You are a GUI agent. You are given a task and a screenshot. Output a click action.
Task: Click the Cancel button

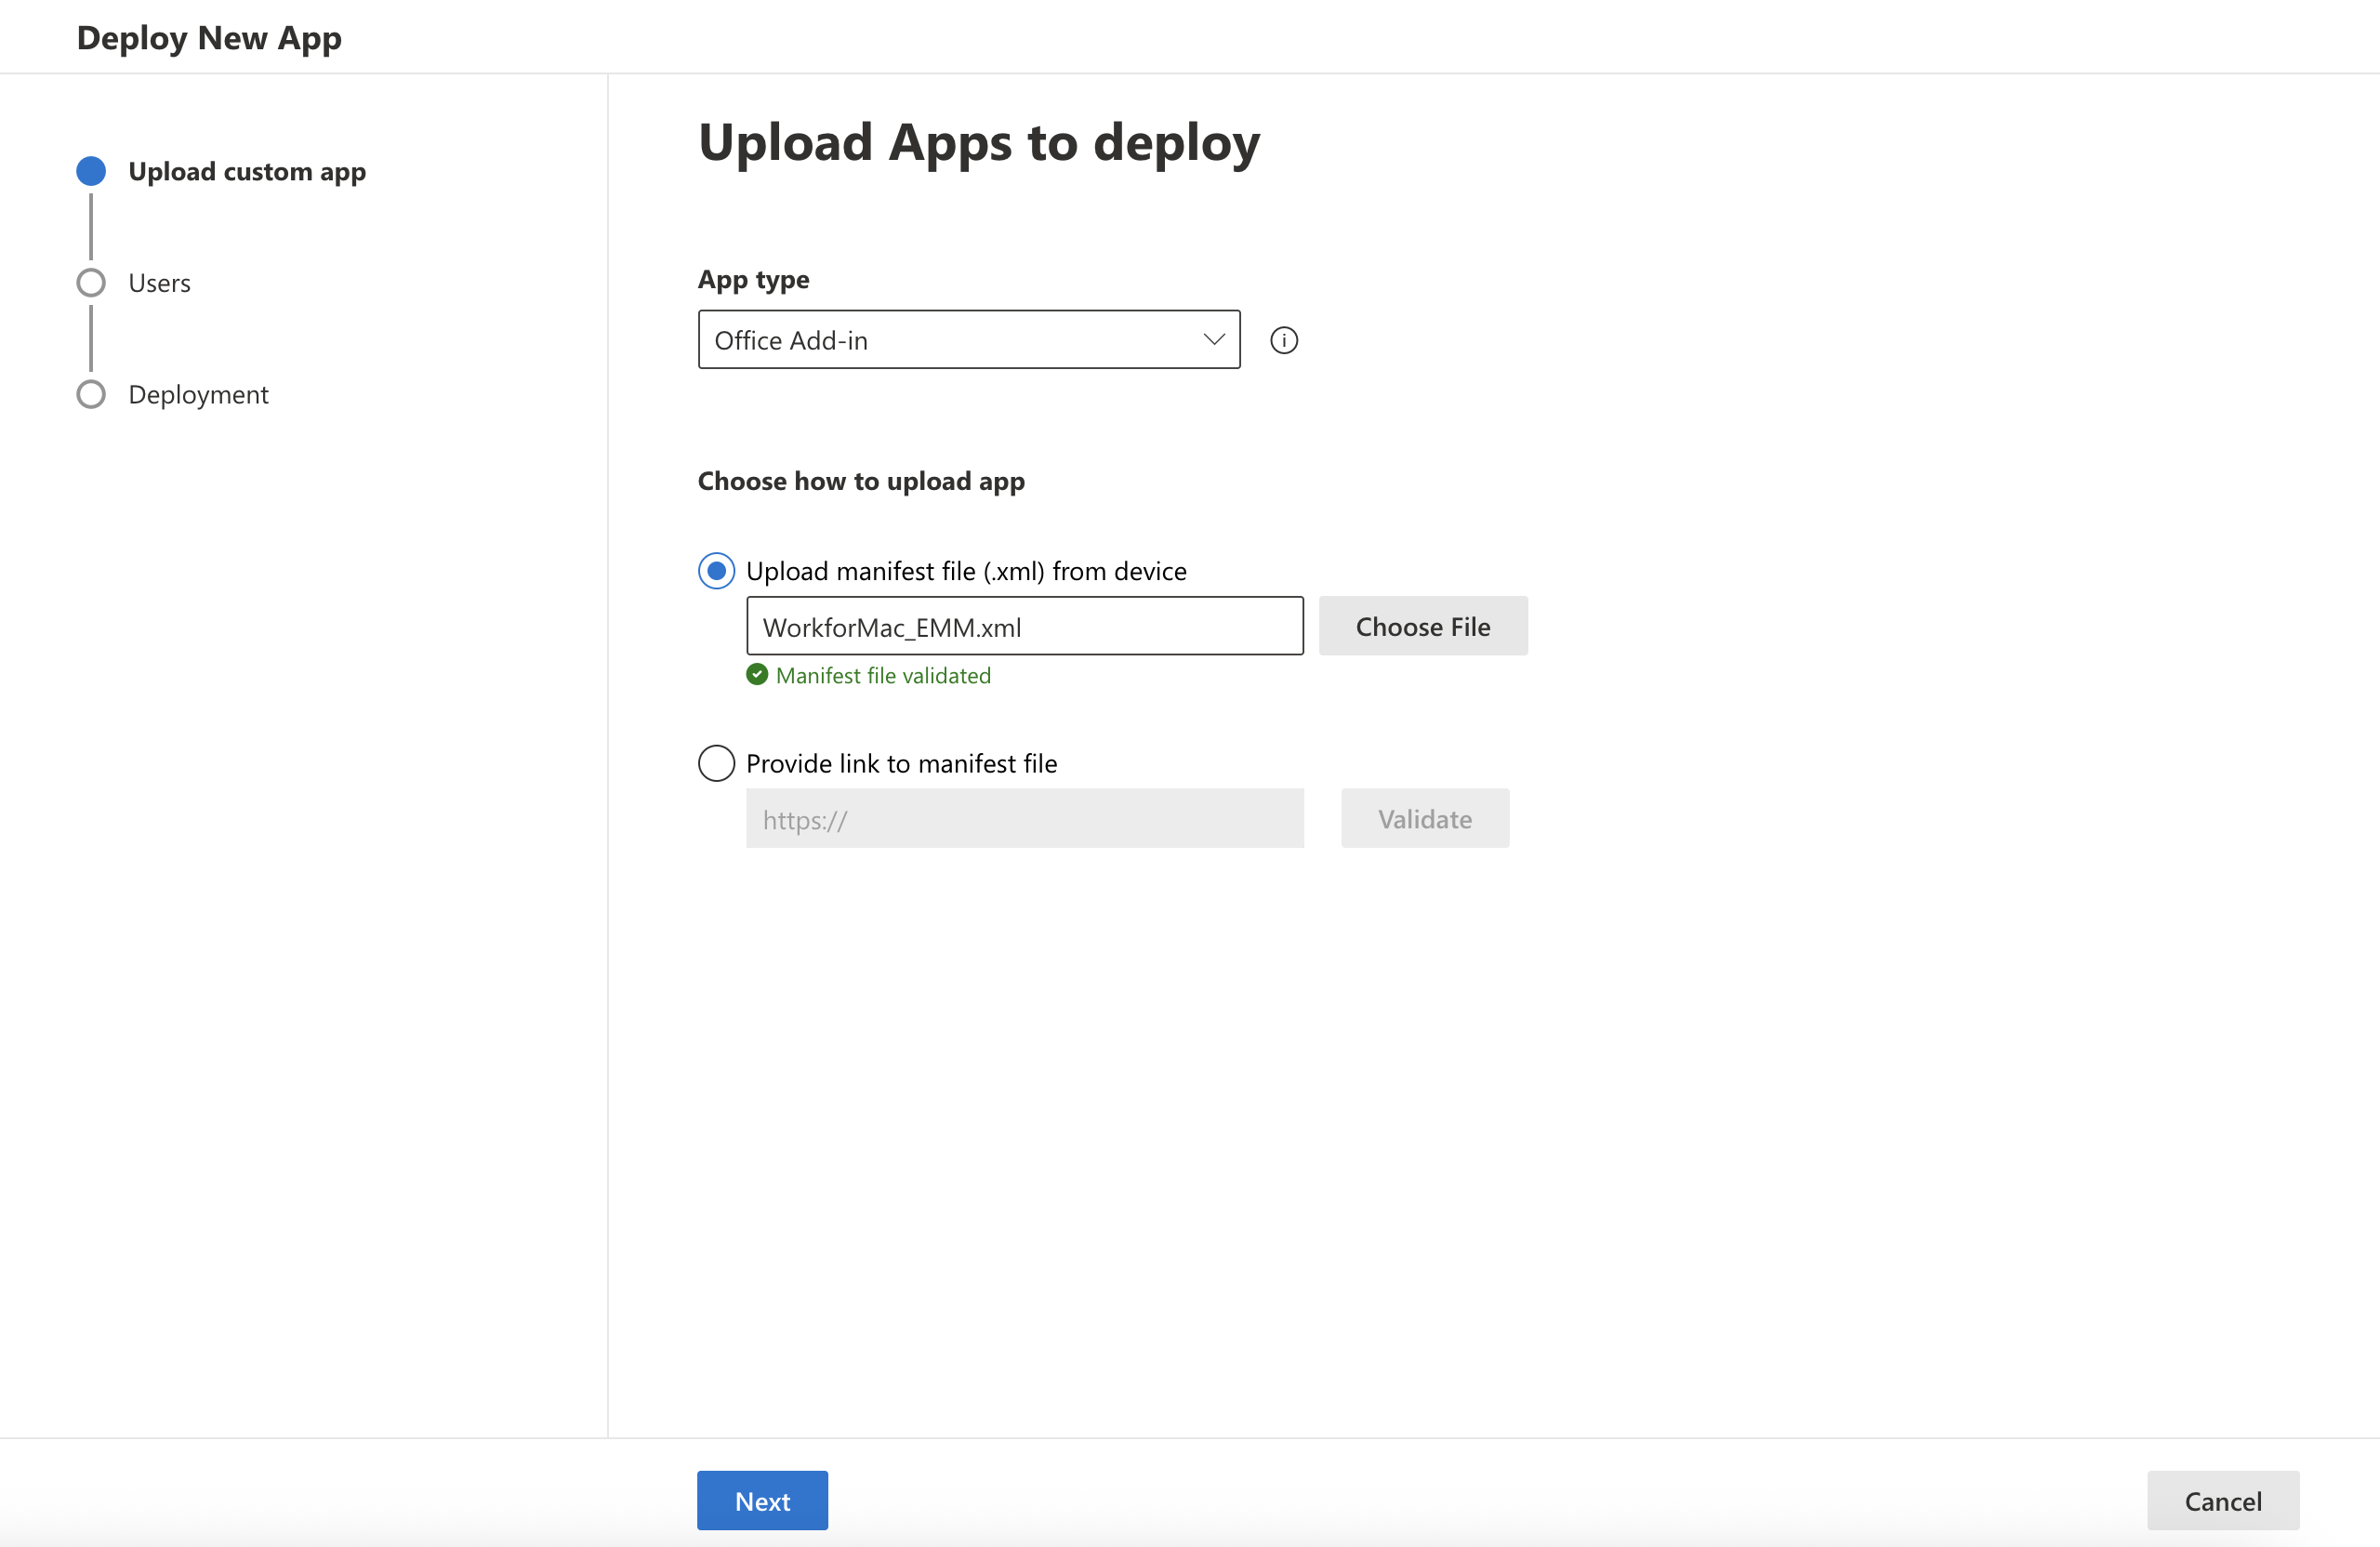pyautogui.click(x=2222, y=1500)
